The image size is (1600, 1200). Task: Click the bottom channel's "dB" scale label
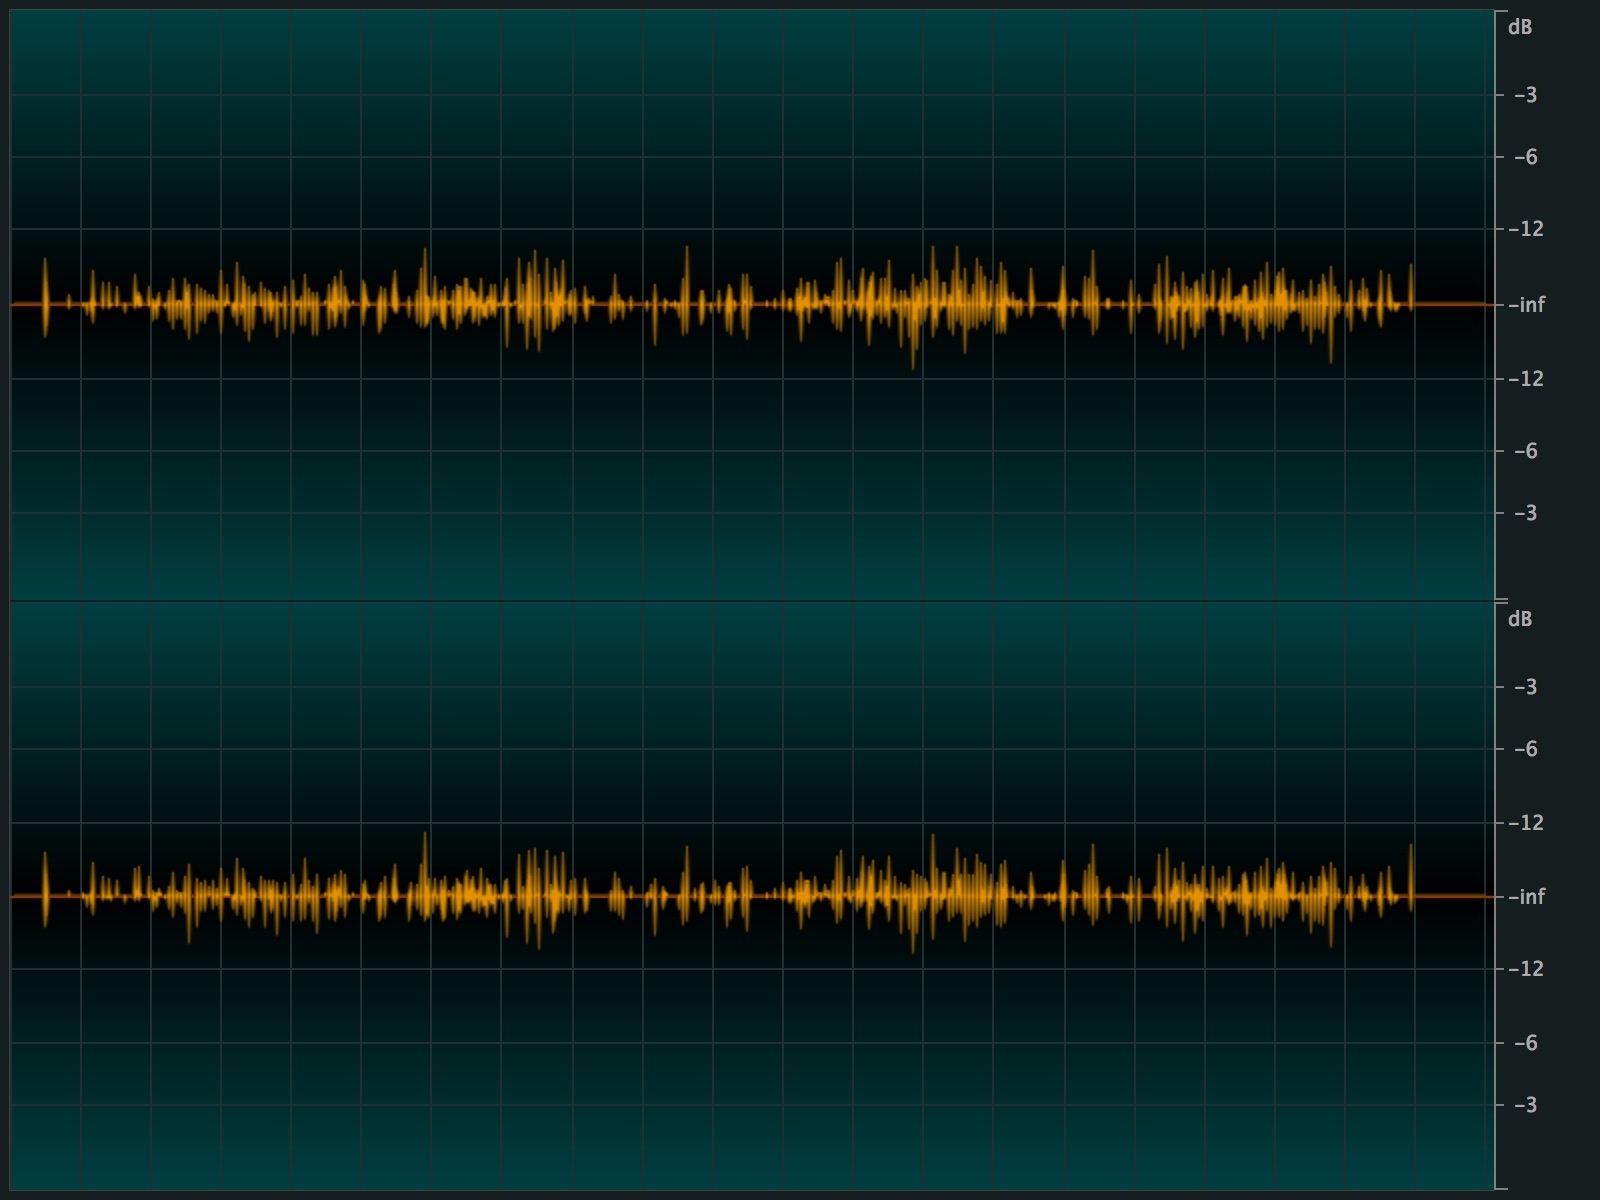(x=1520, y=619)
